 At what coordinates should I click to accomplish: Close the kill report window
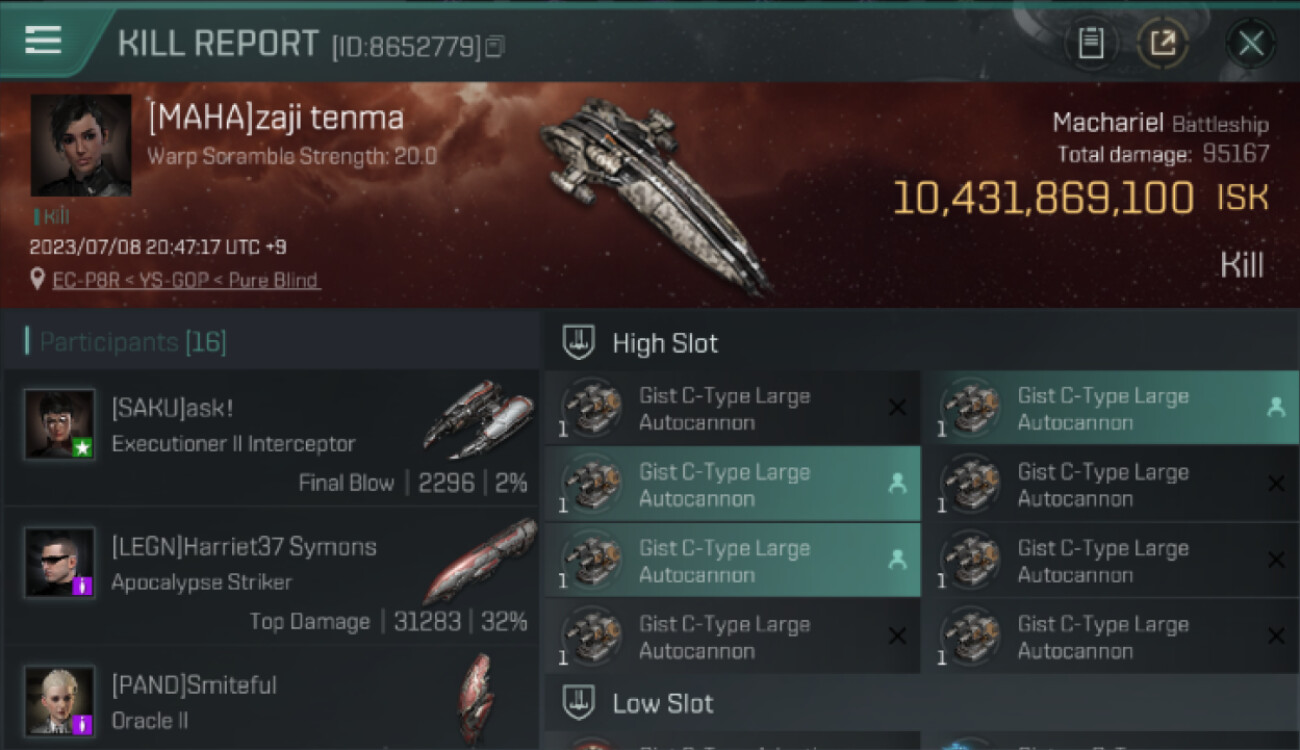point(1250,43)
